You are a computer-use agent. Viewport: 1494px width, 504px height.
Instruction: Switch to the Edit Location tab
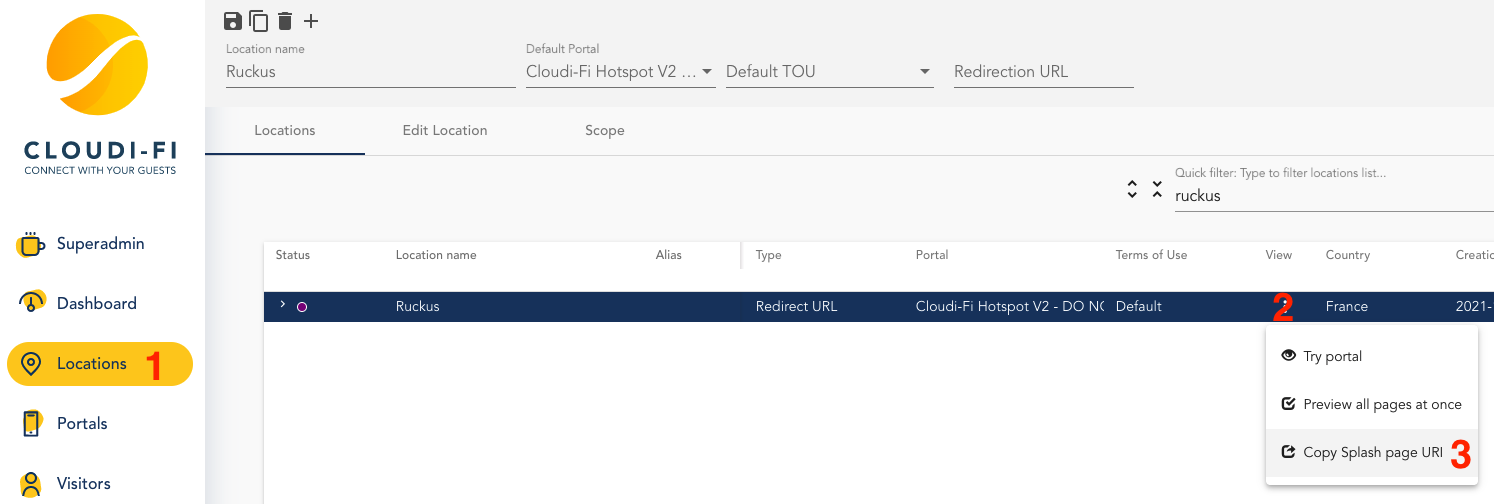[x=445, y=130]
